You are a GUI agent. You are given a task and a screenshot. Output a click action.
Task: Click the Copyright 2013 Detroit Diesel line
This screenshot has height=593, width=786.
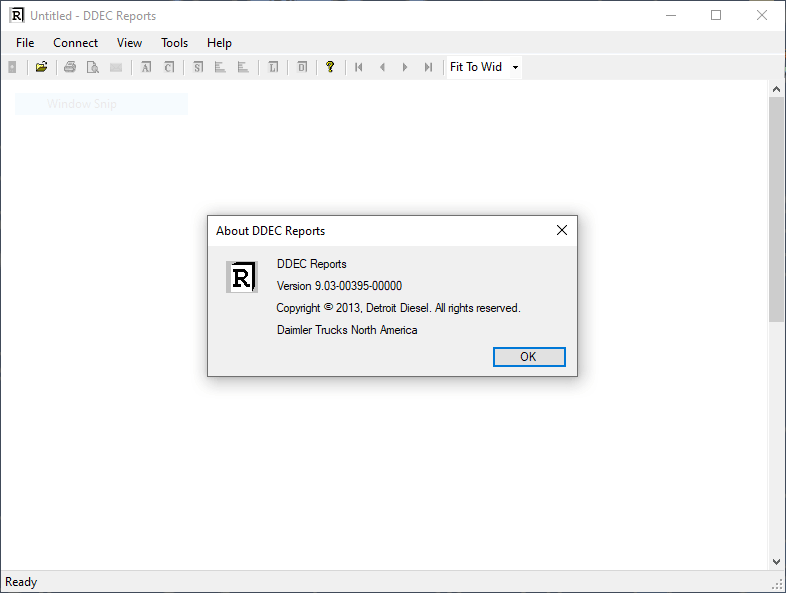pyautogui.click(x=399, y=308)
